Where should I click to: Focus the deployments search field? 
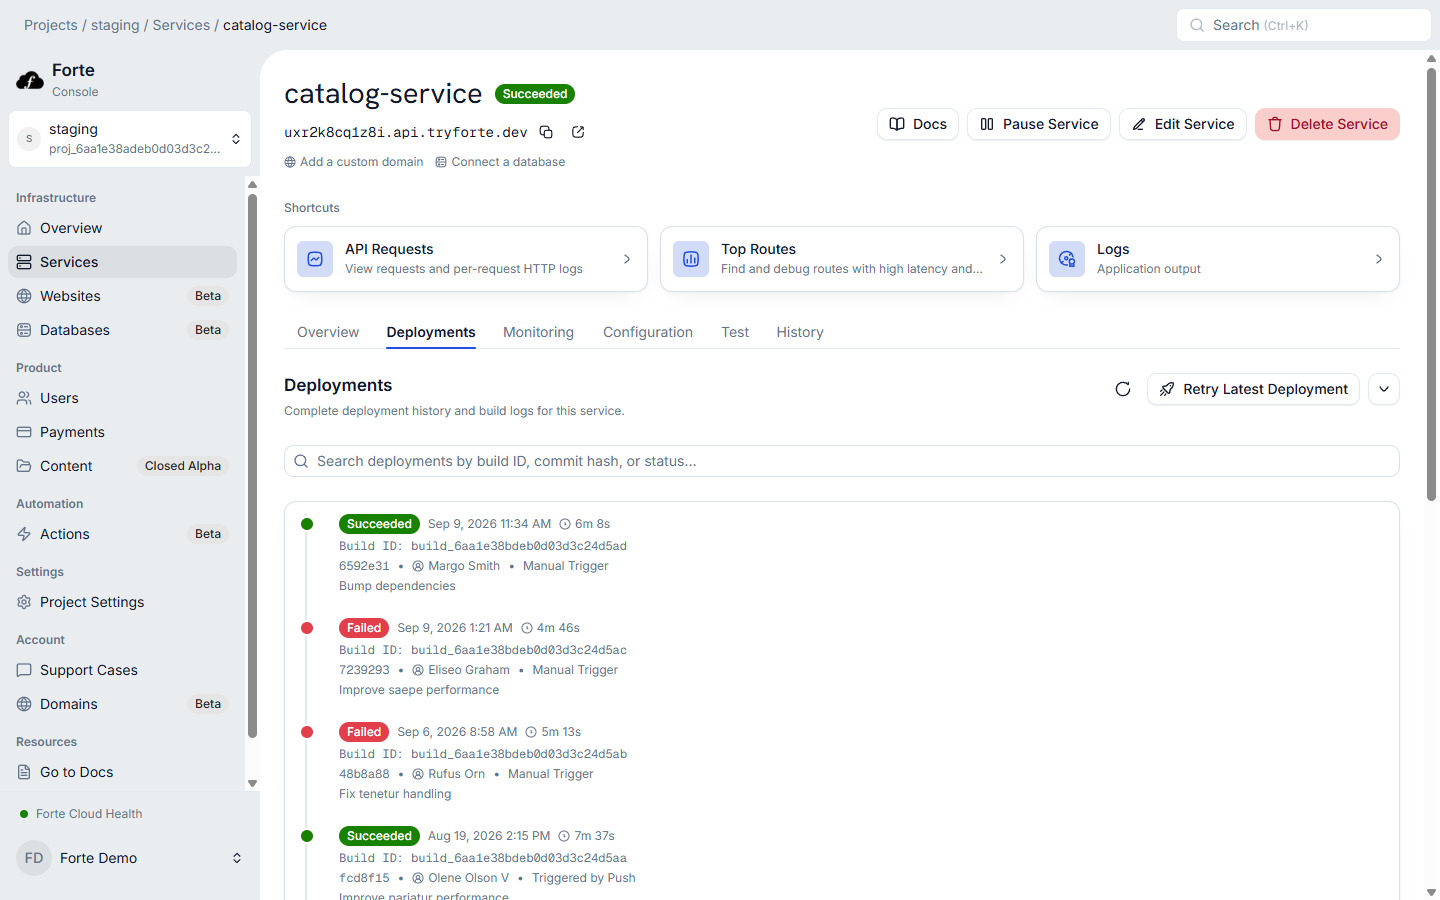[x=842, y=461]
